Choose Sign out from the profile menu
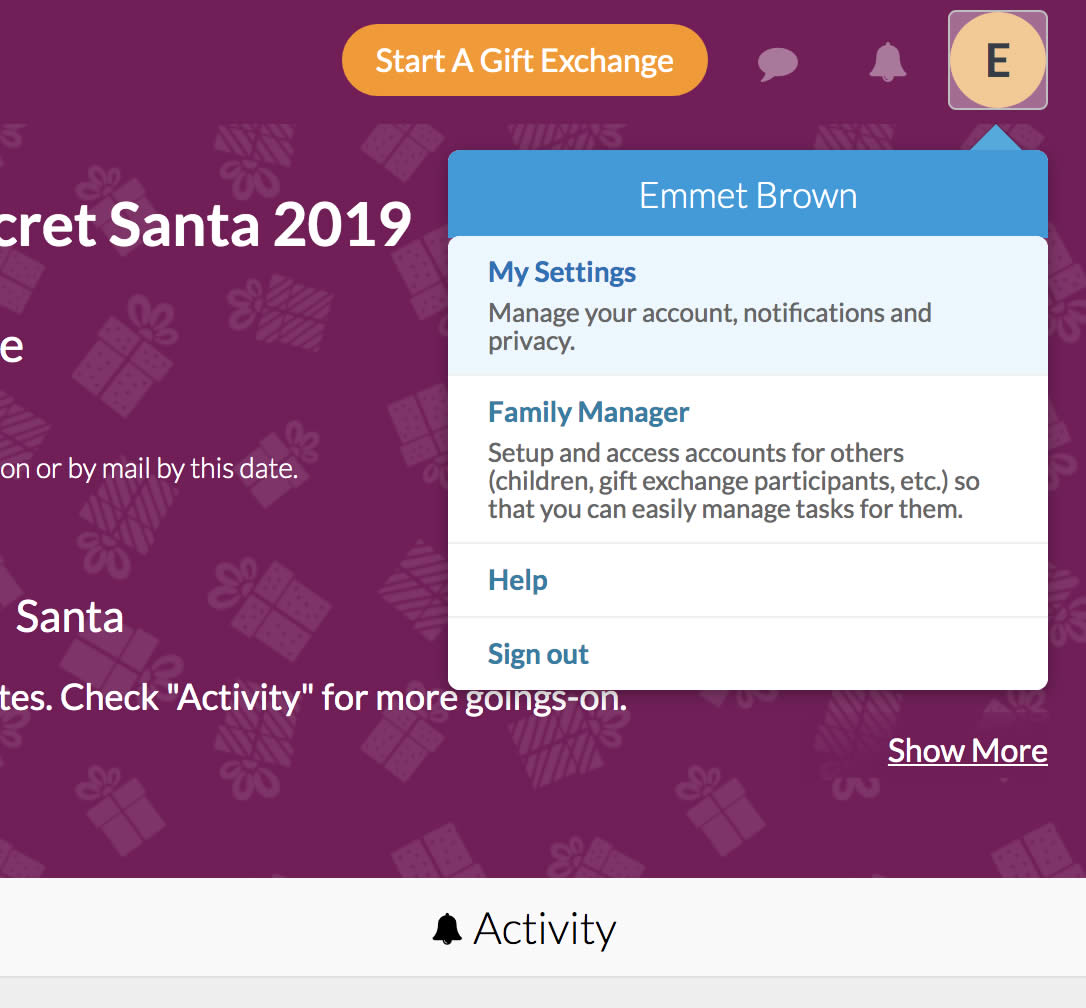1086x1008 pixels. 538,654
